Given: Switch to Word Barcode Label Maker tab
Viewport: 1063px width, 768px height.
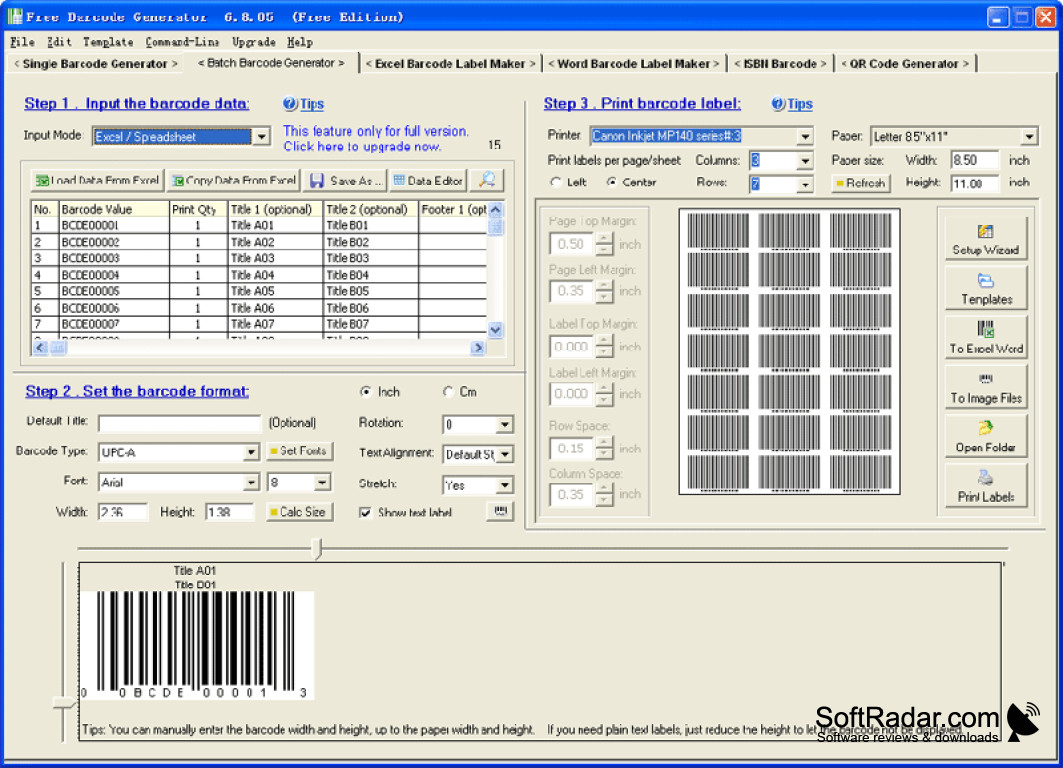Looking at the screenshot, I should 634,64.
